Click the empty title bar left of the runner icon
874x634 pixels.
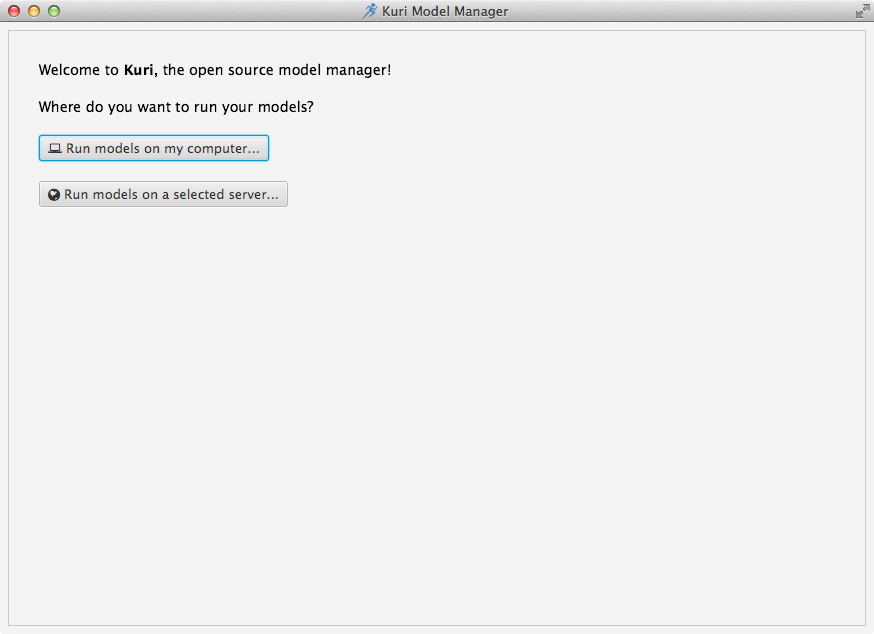point(200,11)
